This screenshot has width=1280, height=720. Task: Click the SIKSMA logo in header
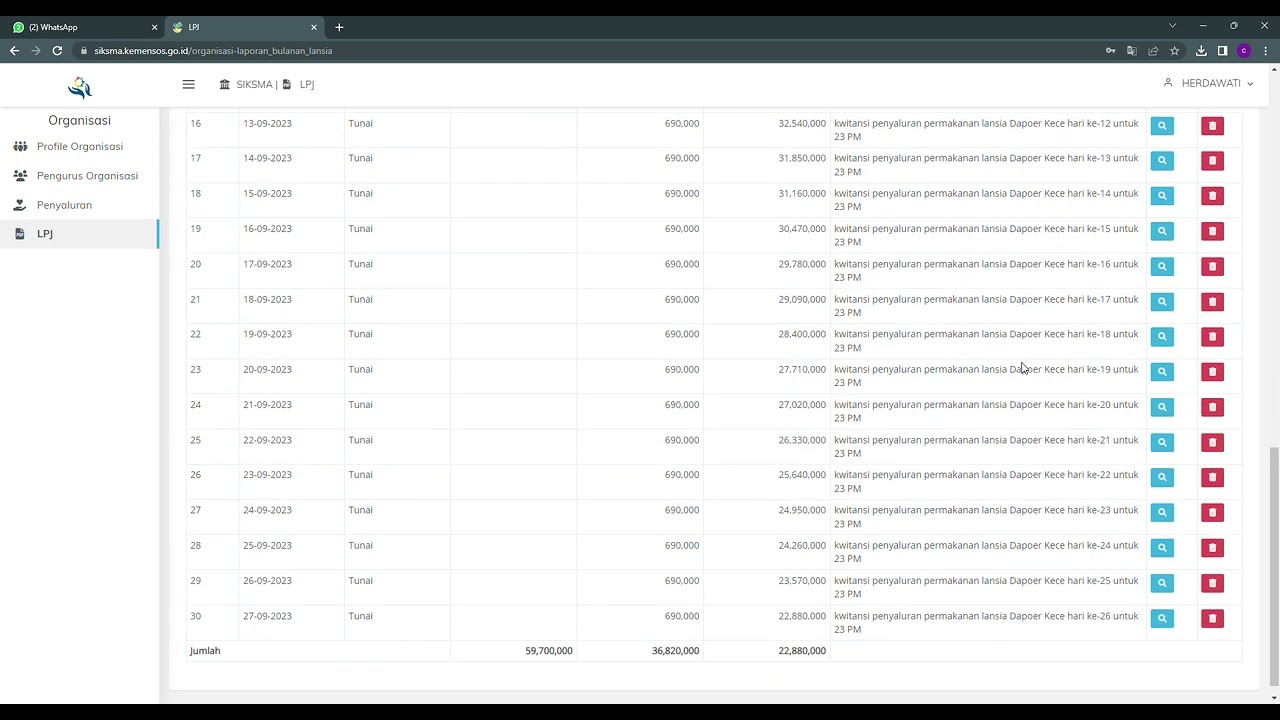pos(80,87)
